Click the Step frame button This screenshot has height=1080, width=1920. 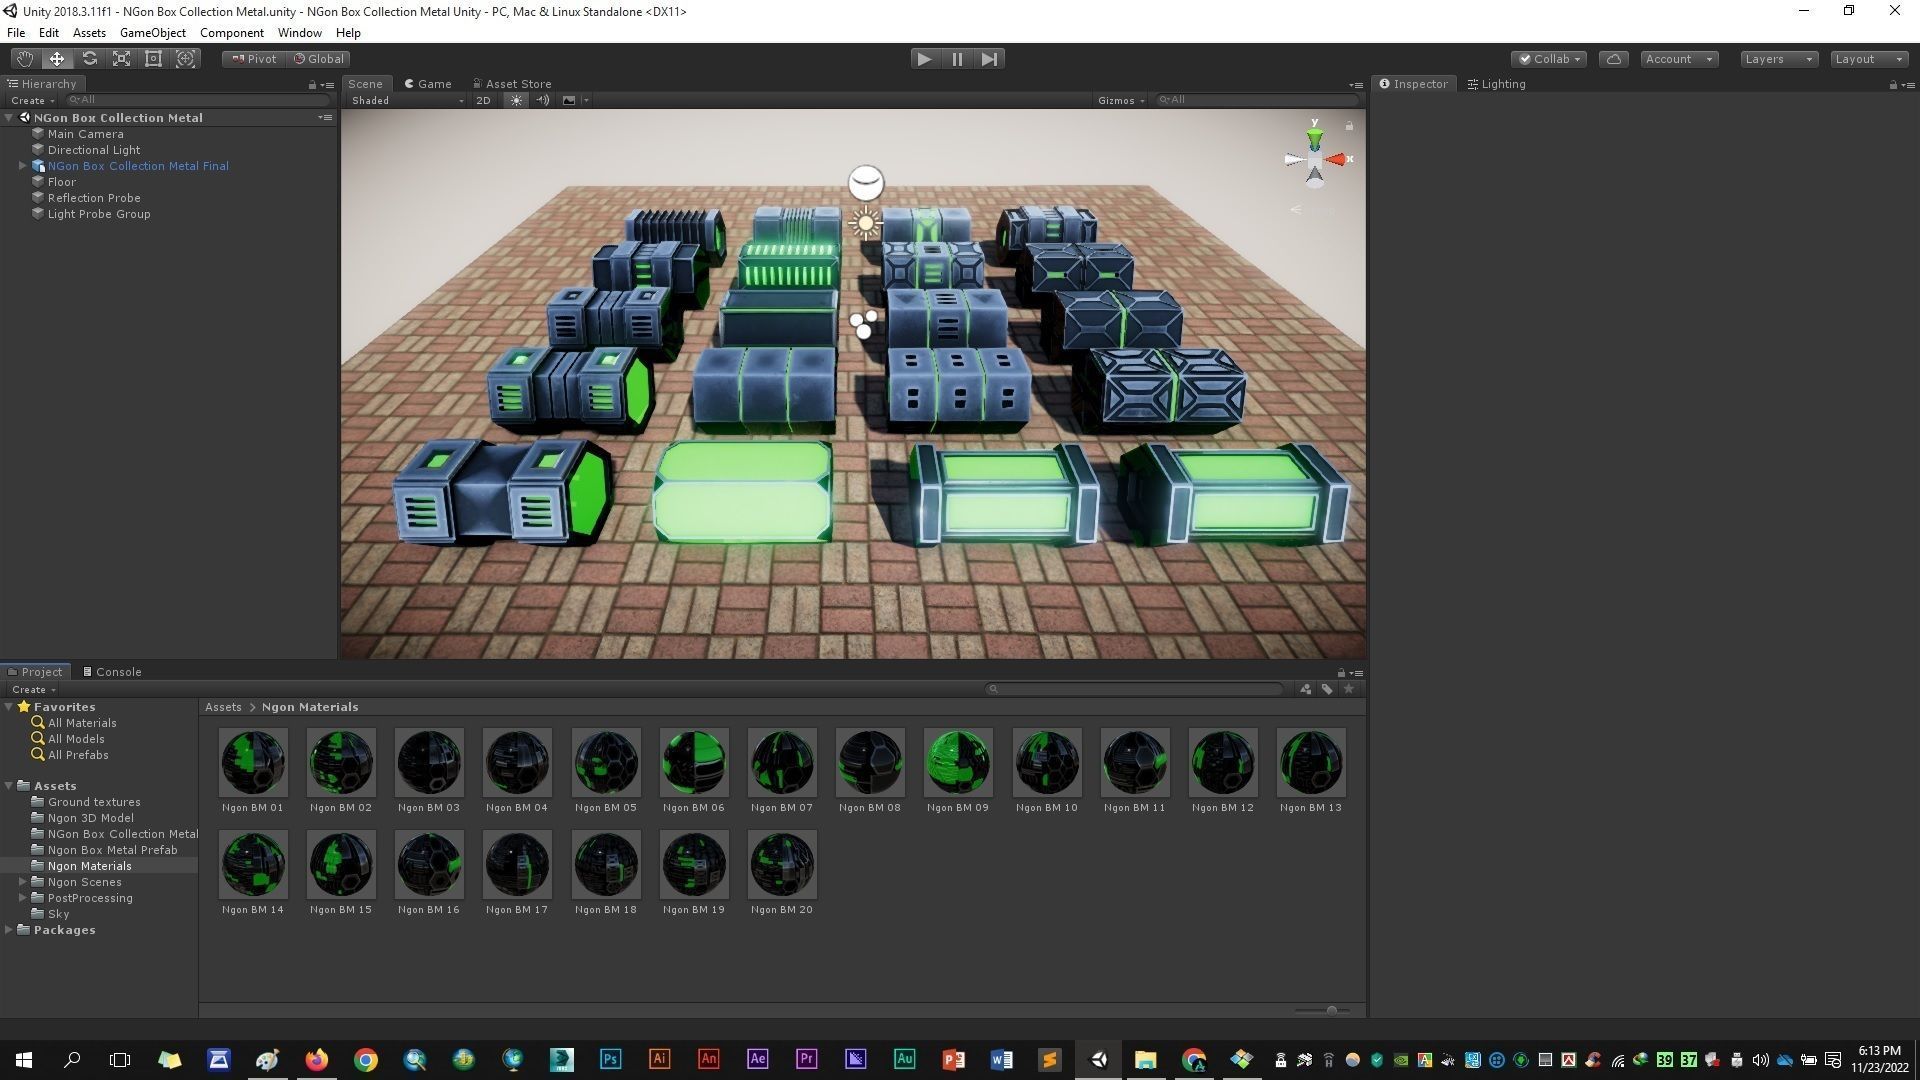coord(989,59)
